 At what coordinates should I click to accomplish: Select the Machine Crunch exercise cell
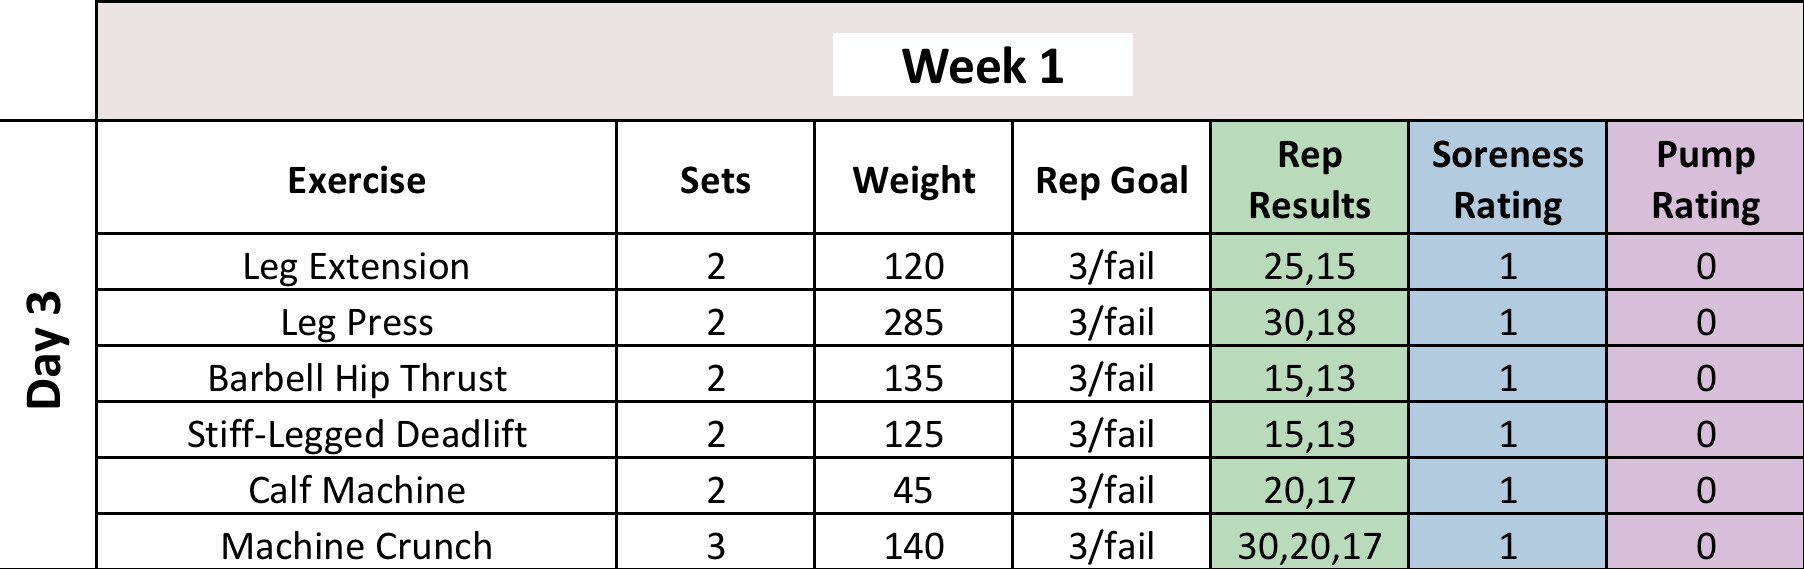click(x=356, y=545)
